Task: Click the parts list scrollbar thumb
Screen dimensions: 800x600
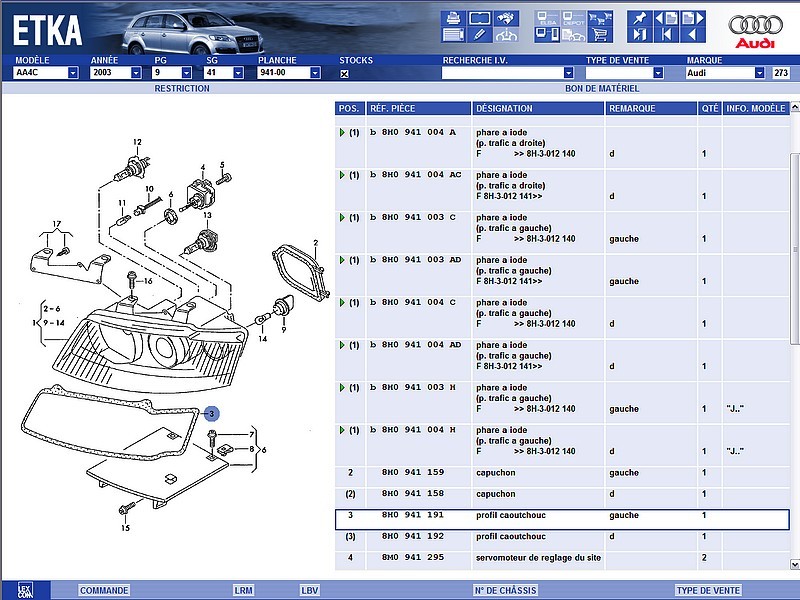Action: pyautogui.click(x=794, y=249)
